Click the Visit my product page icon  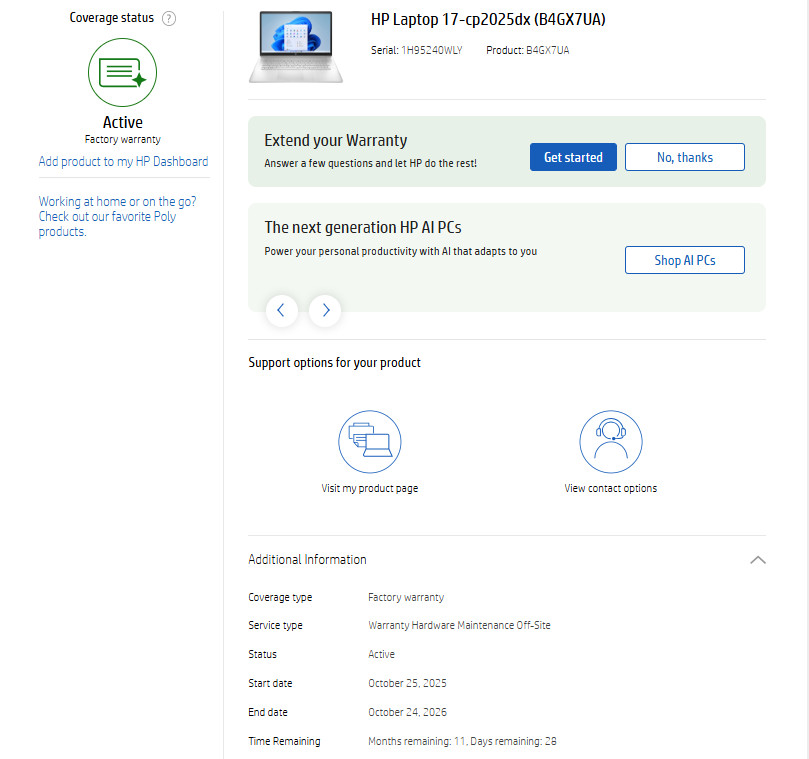370,442
